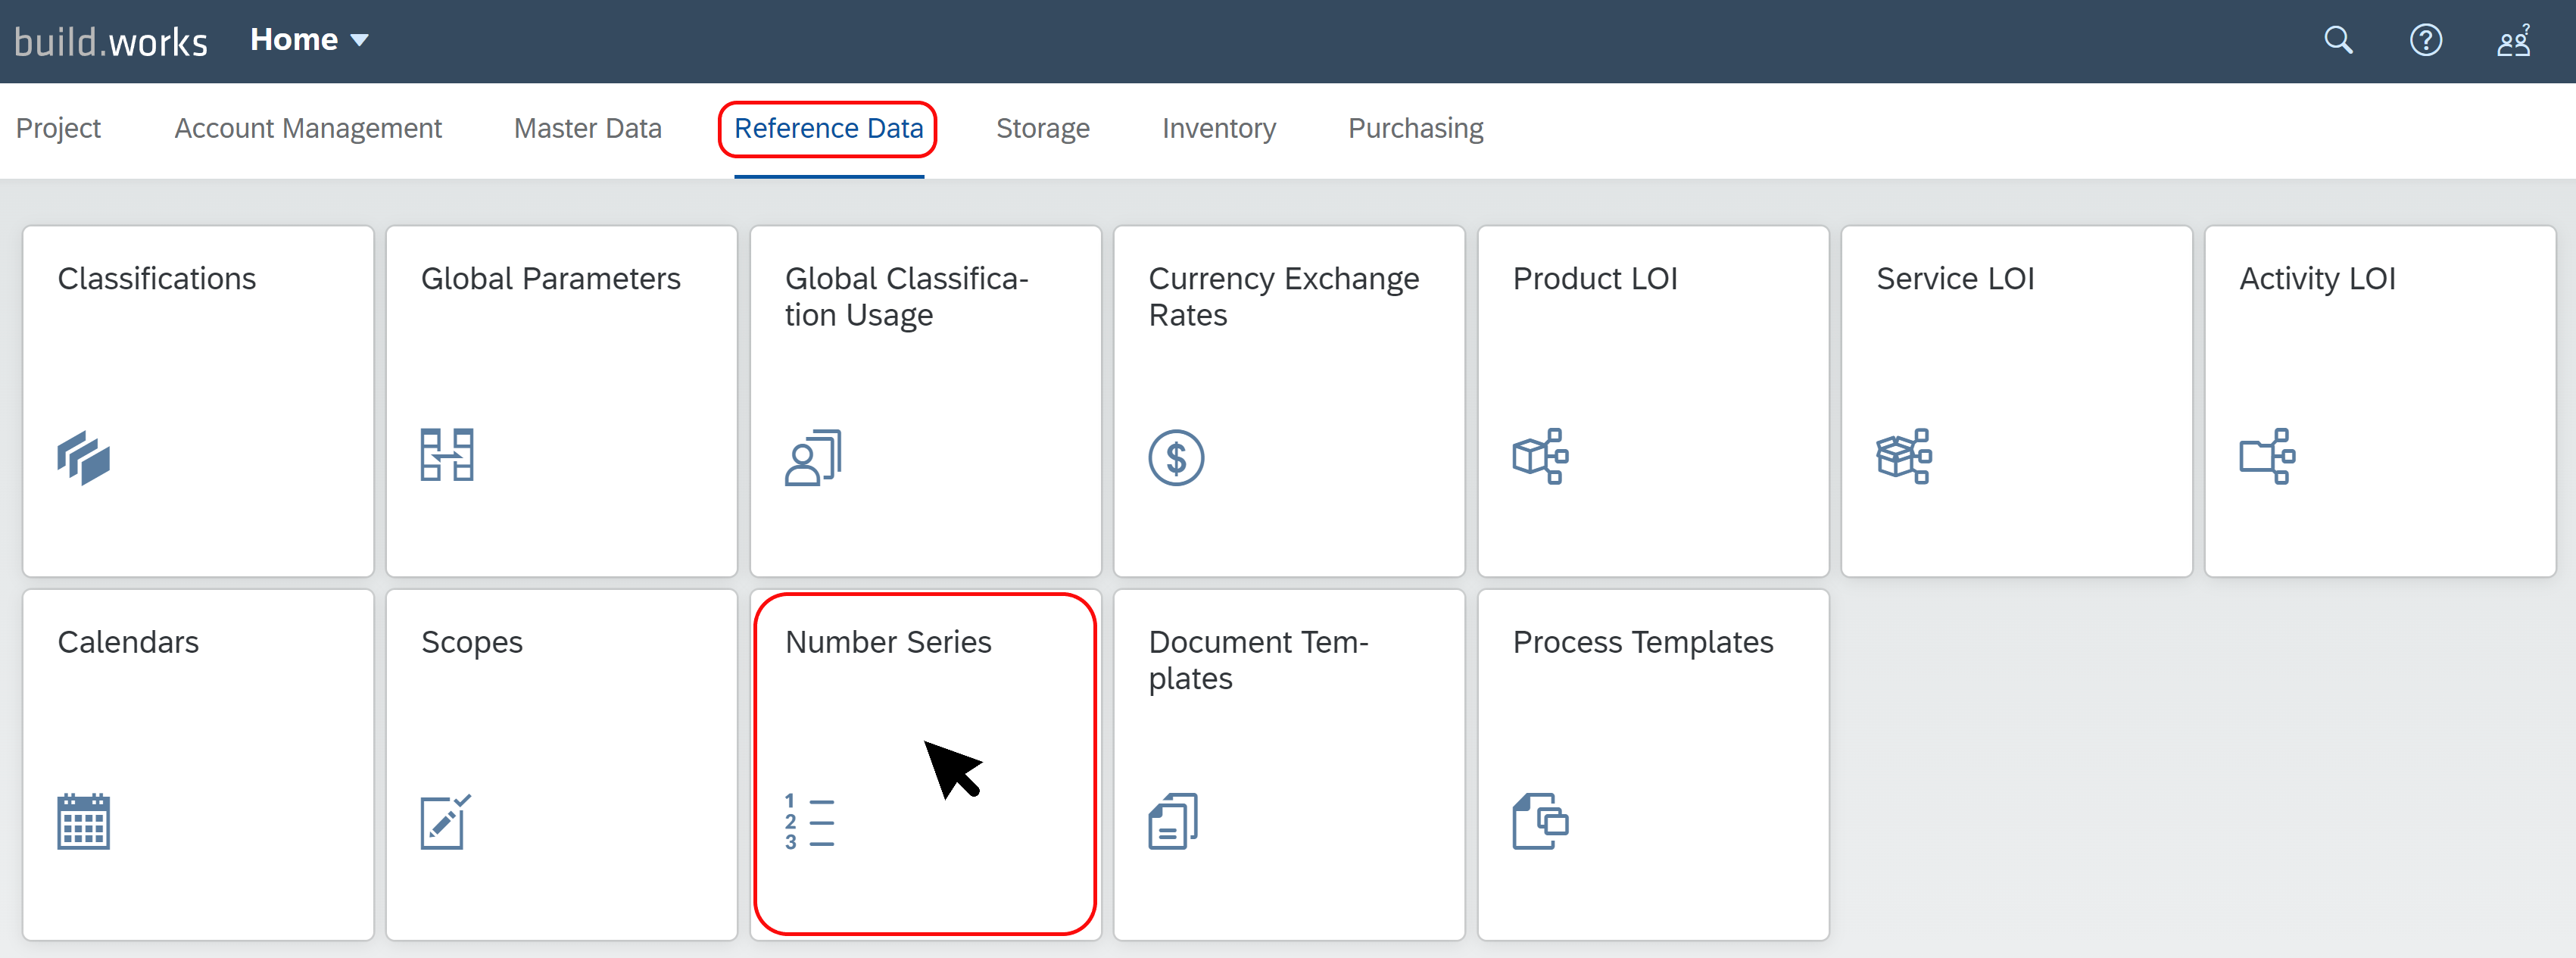Click the Scopes edit pencil icon
The height and width of the screenshot is (958, 2576).
[446, 821]
